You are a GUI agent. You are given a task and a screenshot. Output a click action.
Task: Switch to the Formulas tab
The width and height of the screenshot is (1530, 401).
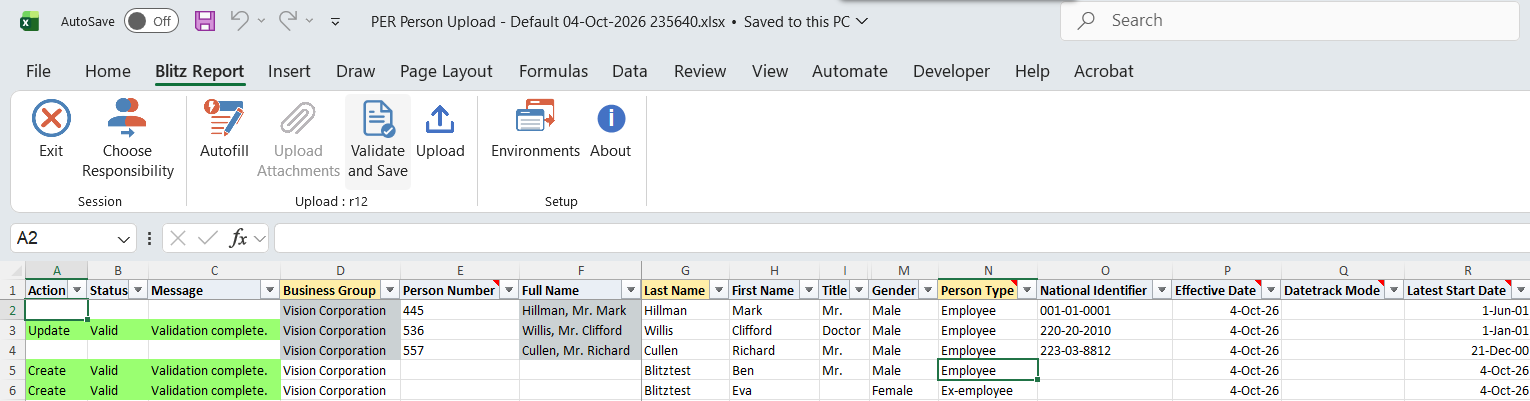(x=553, y=71)
